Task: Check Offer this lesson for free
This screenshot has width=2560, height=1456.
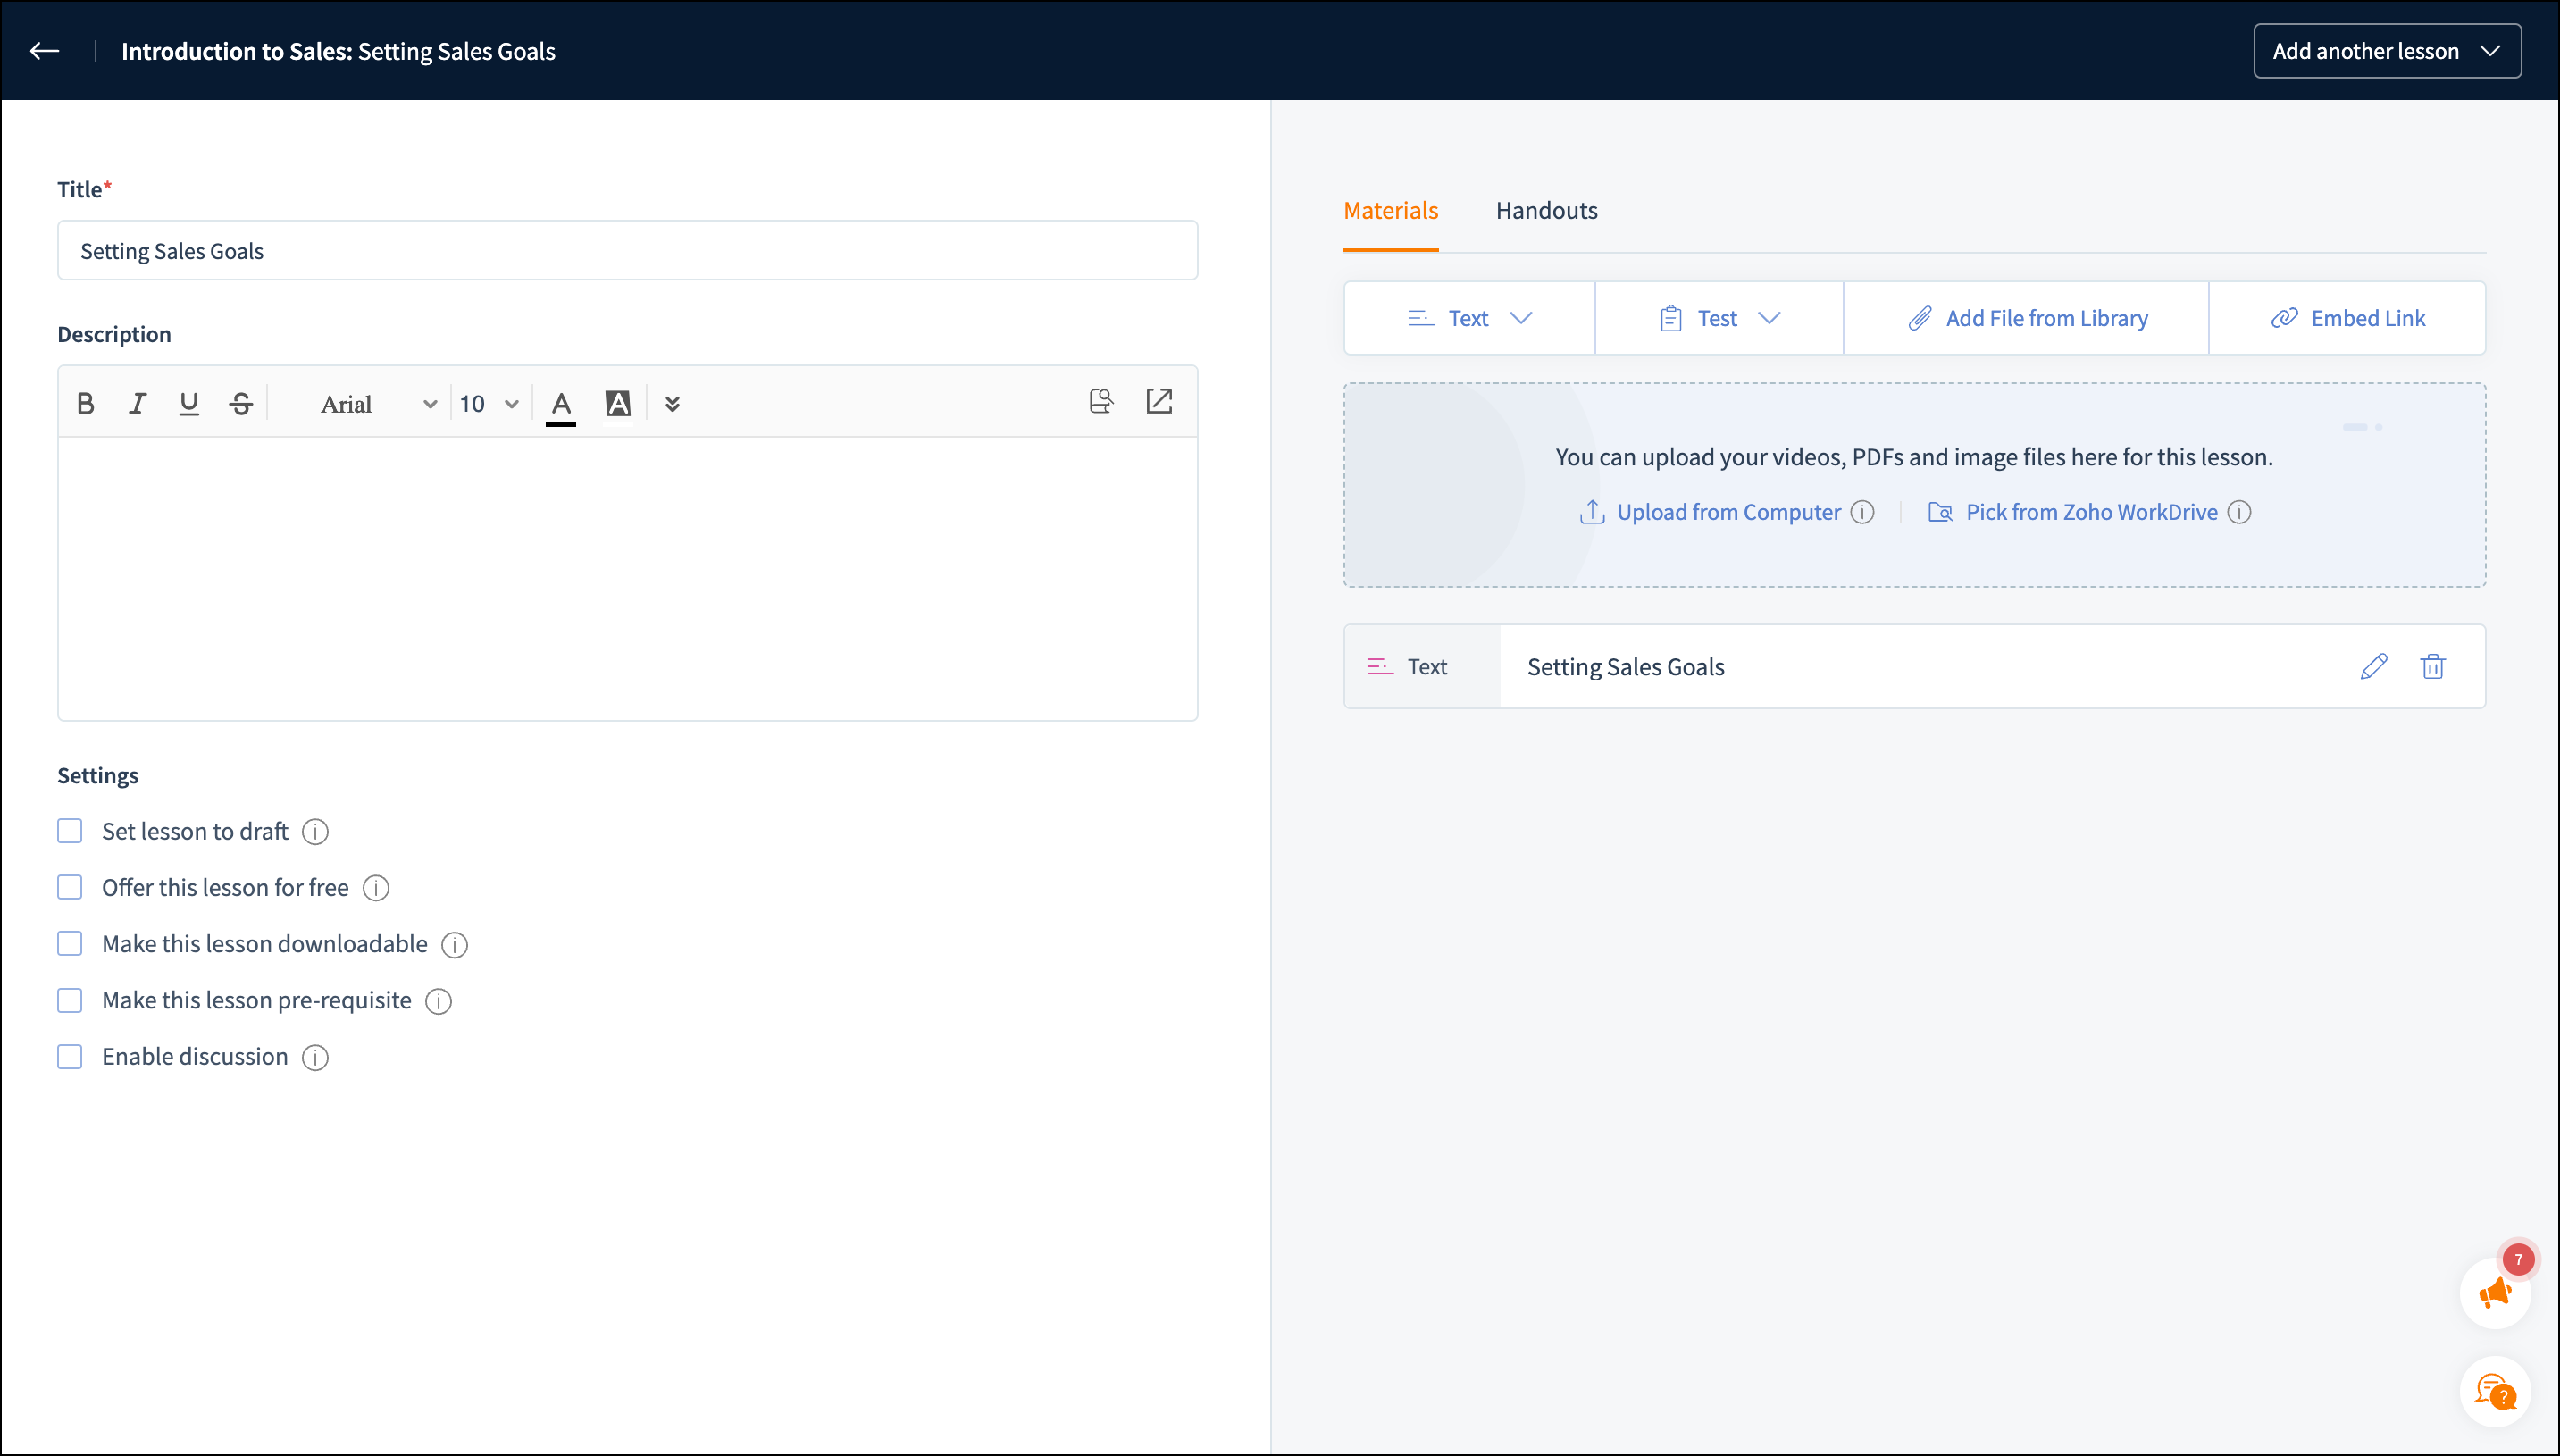Action: [70, 887]
